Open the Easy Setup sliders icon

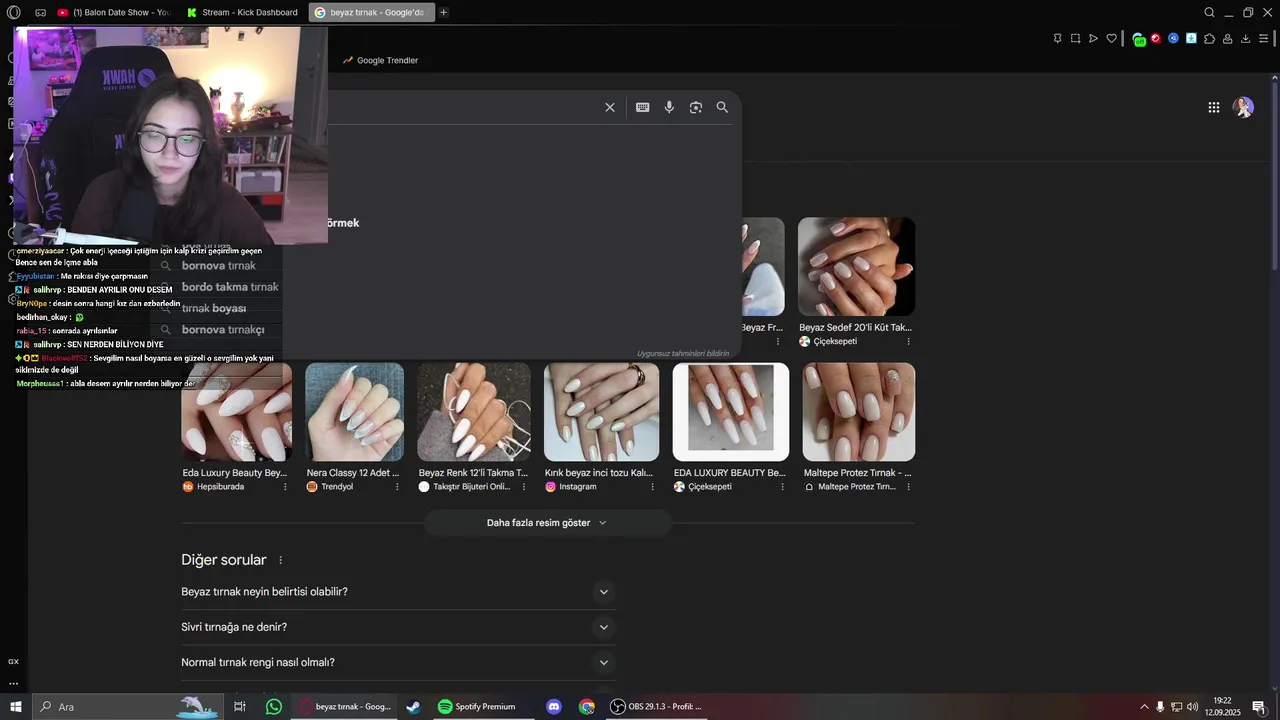[1264, 38]
